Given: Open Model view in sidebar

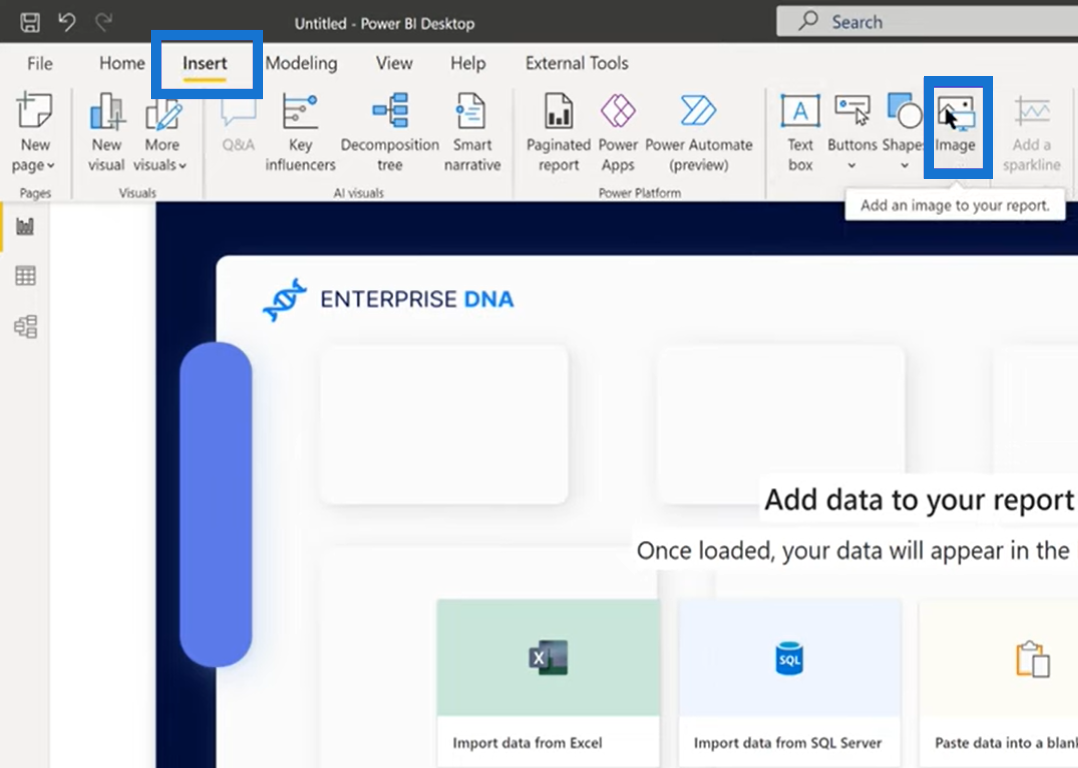Looking at the screenshot, I should [25, 327].
